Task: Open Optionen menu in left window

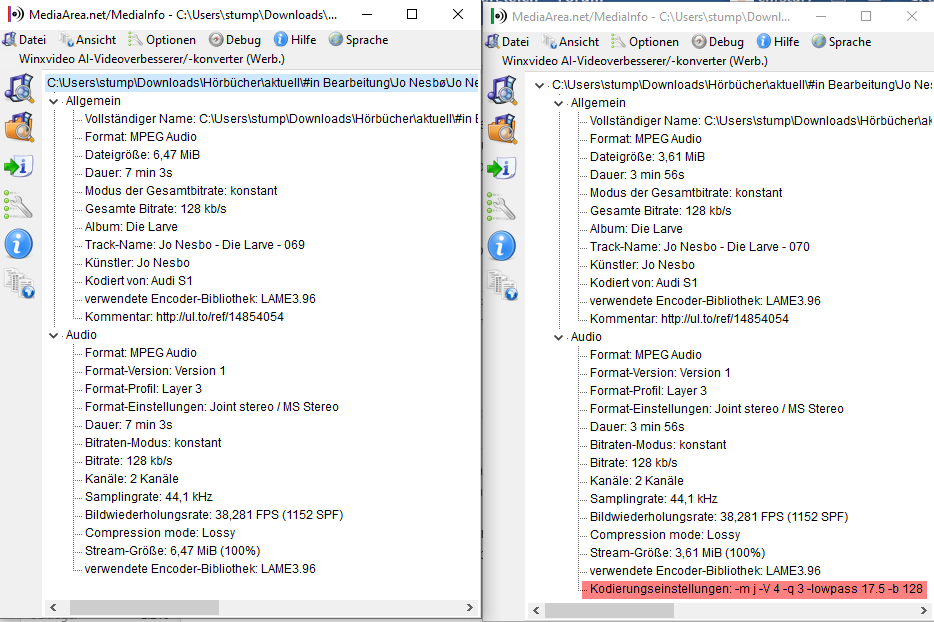Action: tap(162, 40)
